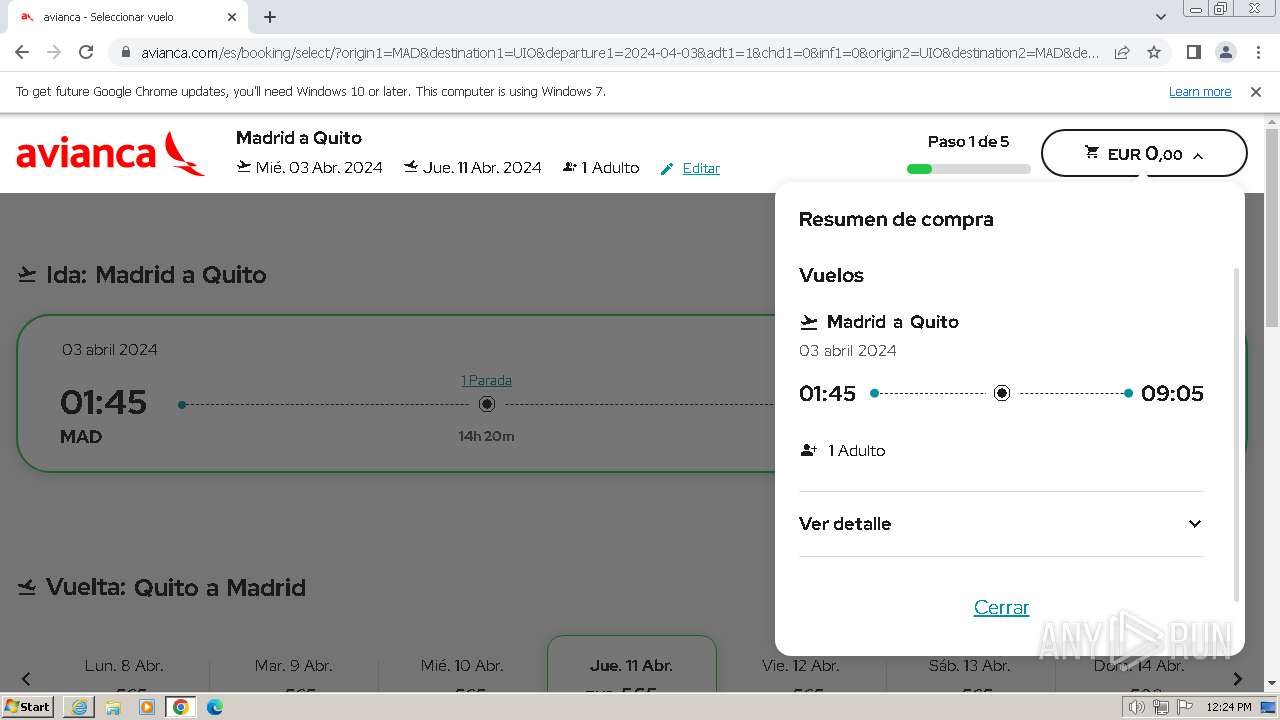The image size is (1280, 720).
Task: Open media player from taskbar
Action: (x=147, y=707)
